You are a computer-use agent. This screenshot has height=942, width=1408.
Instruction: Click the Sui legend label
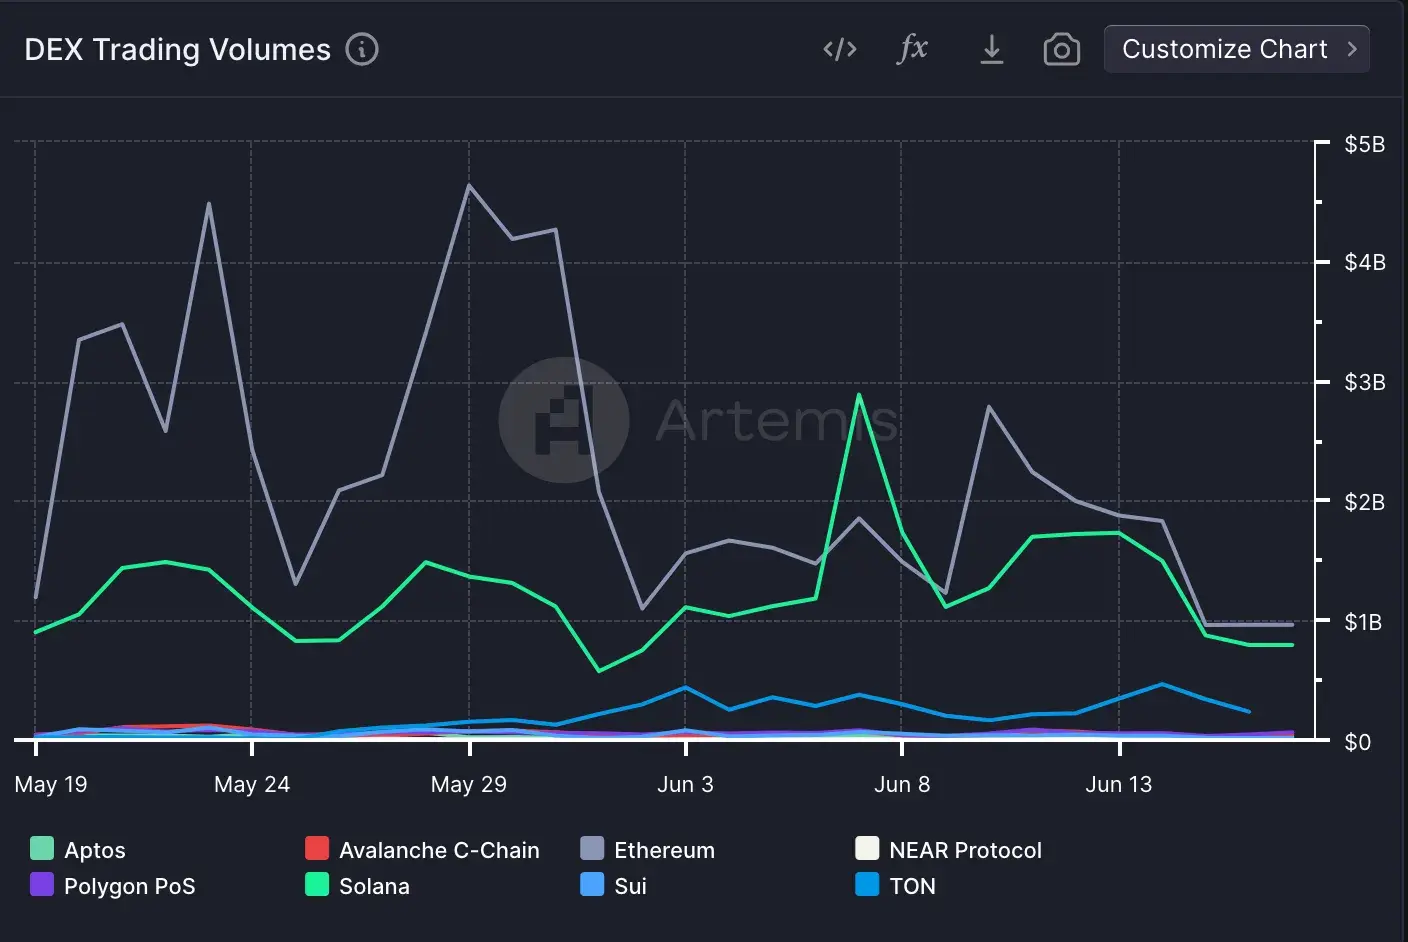coord(630,886)
